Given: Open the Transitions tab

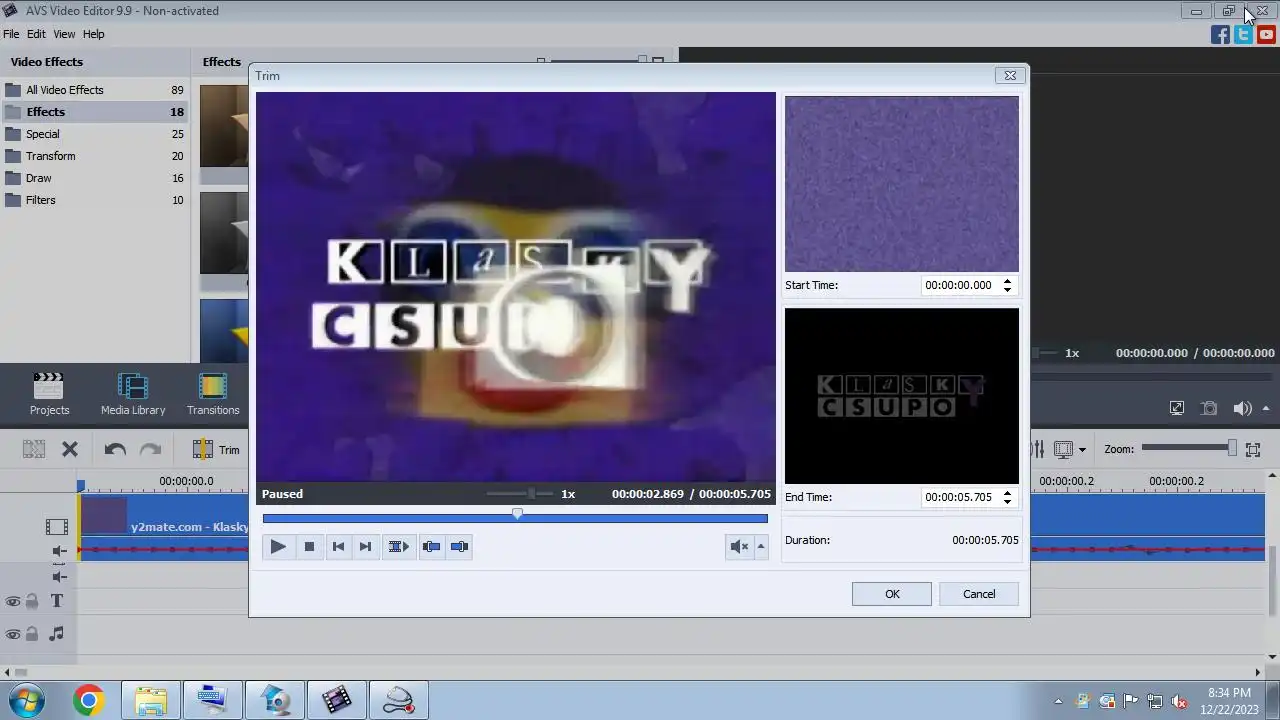Looking at the screenshot, I should pyautogui.click(x=213, y=394).
